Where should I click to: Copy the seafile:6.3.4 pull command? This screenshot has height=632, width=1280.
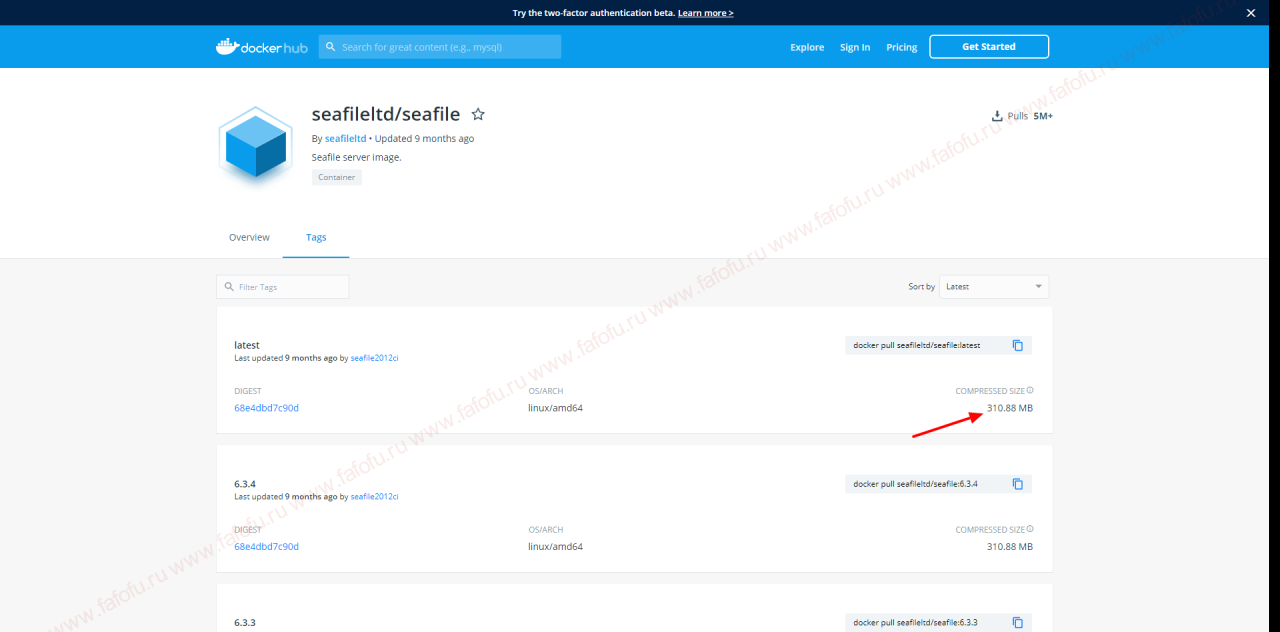[x=1018, y=484]
